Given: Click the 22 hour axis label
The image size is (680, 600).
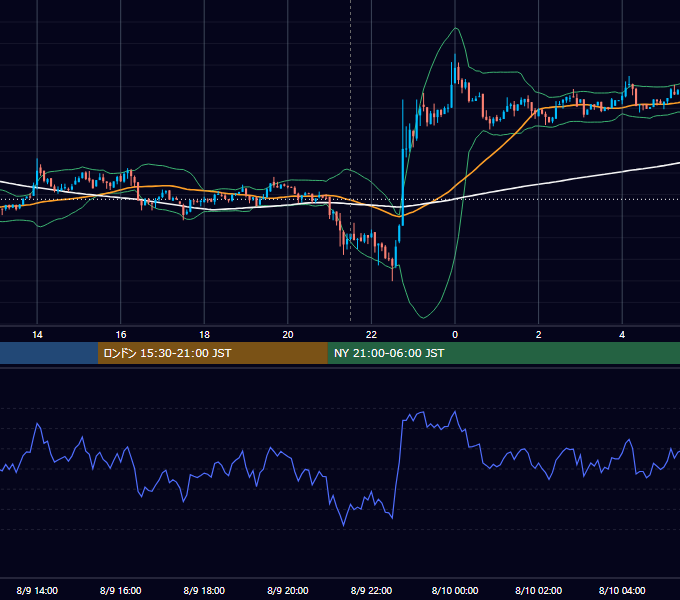Looking at the screenshot, I should (x=371, y=335).
